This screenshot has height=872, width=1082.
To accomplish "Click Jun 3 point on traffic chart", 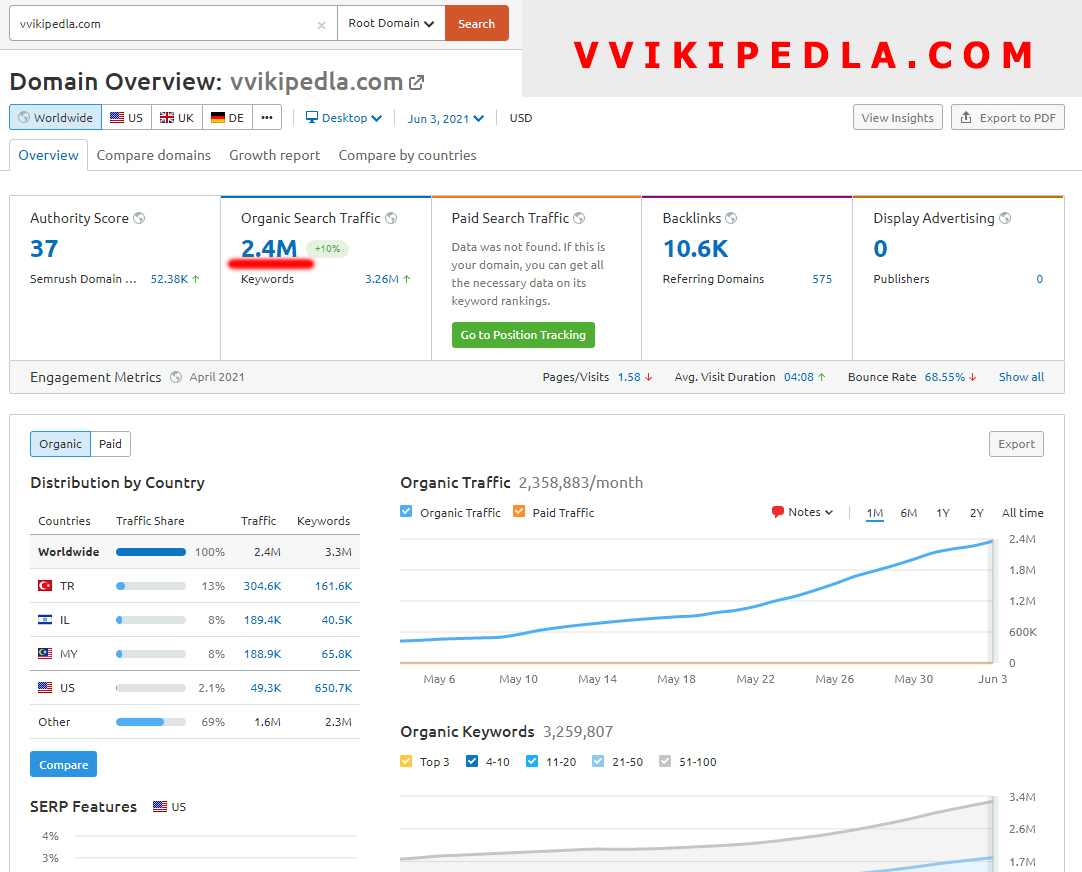I will (993, 541).
